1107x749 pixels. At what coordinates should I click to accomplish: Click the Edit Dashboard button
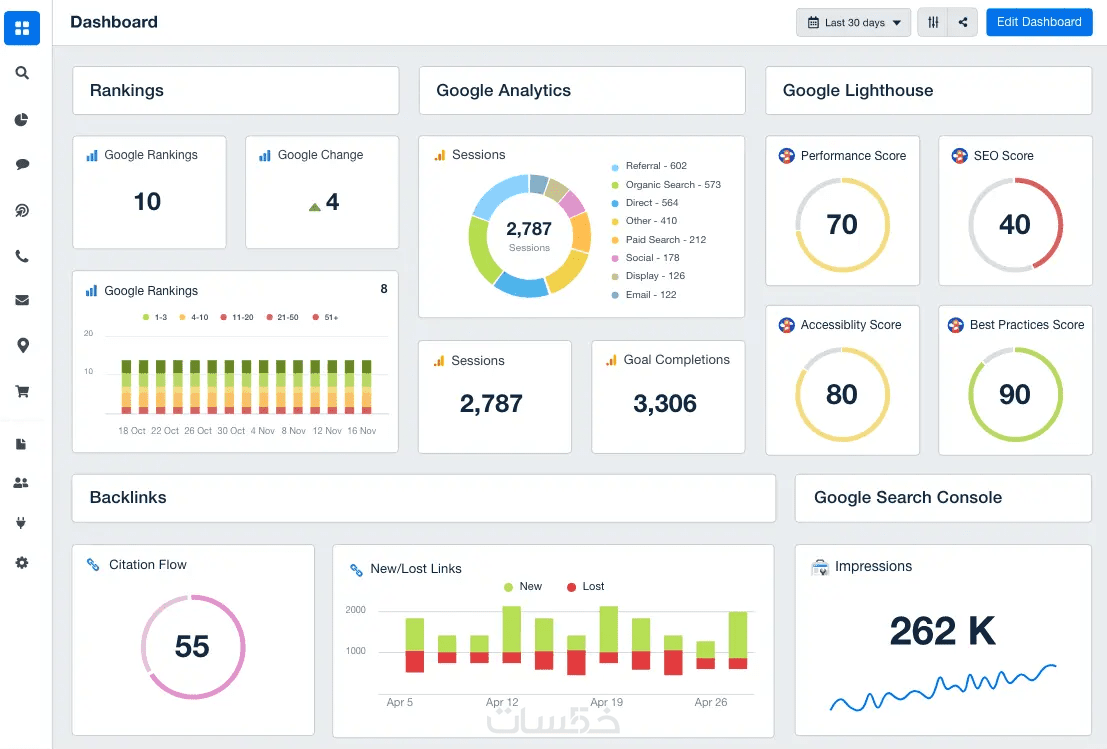click(1039, 22)
